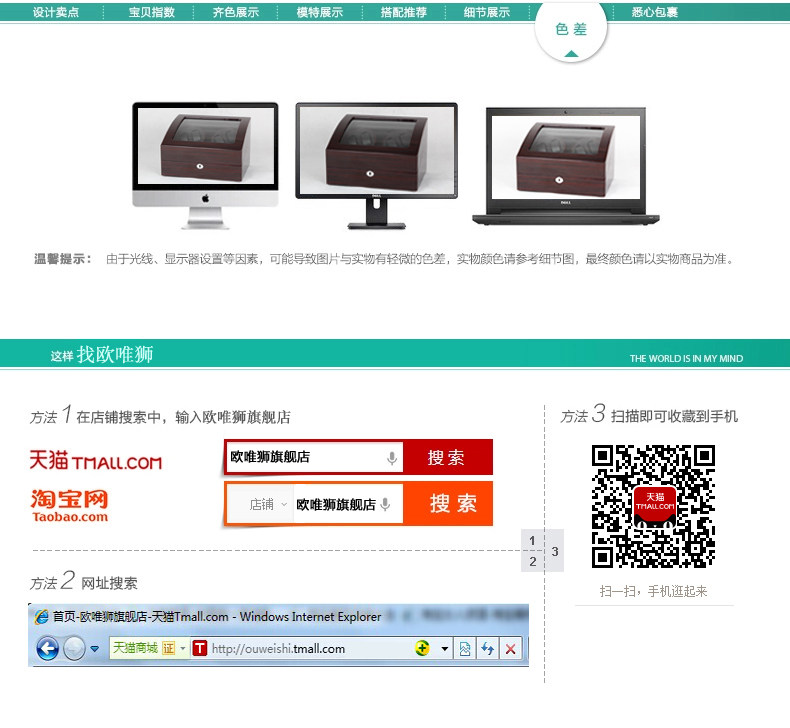Screen dimensions: 790x728
Task: Click THE WORLD IS IN MY MIND text
Action: pos(686,358)
